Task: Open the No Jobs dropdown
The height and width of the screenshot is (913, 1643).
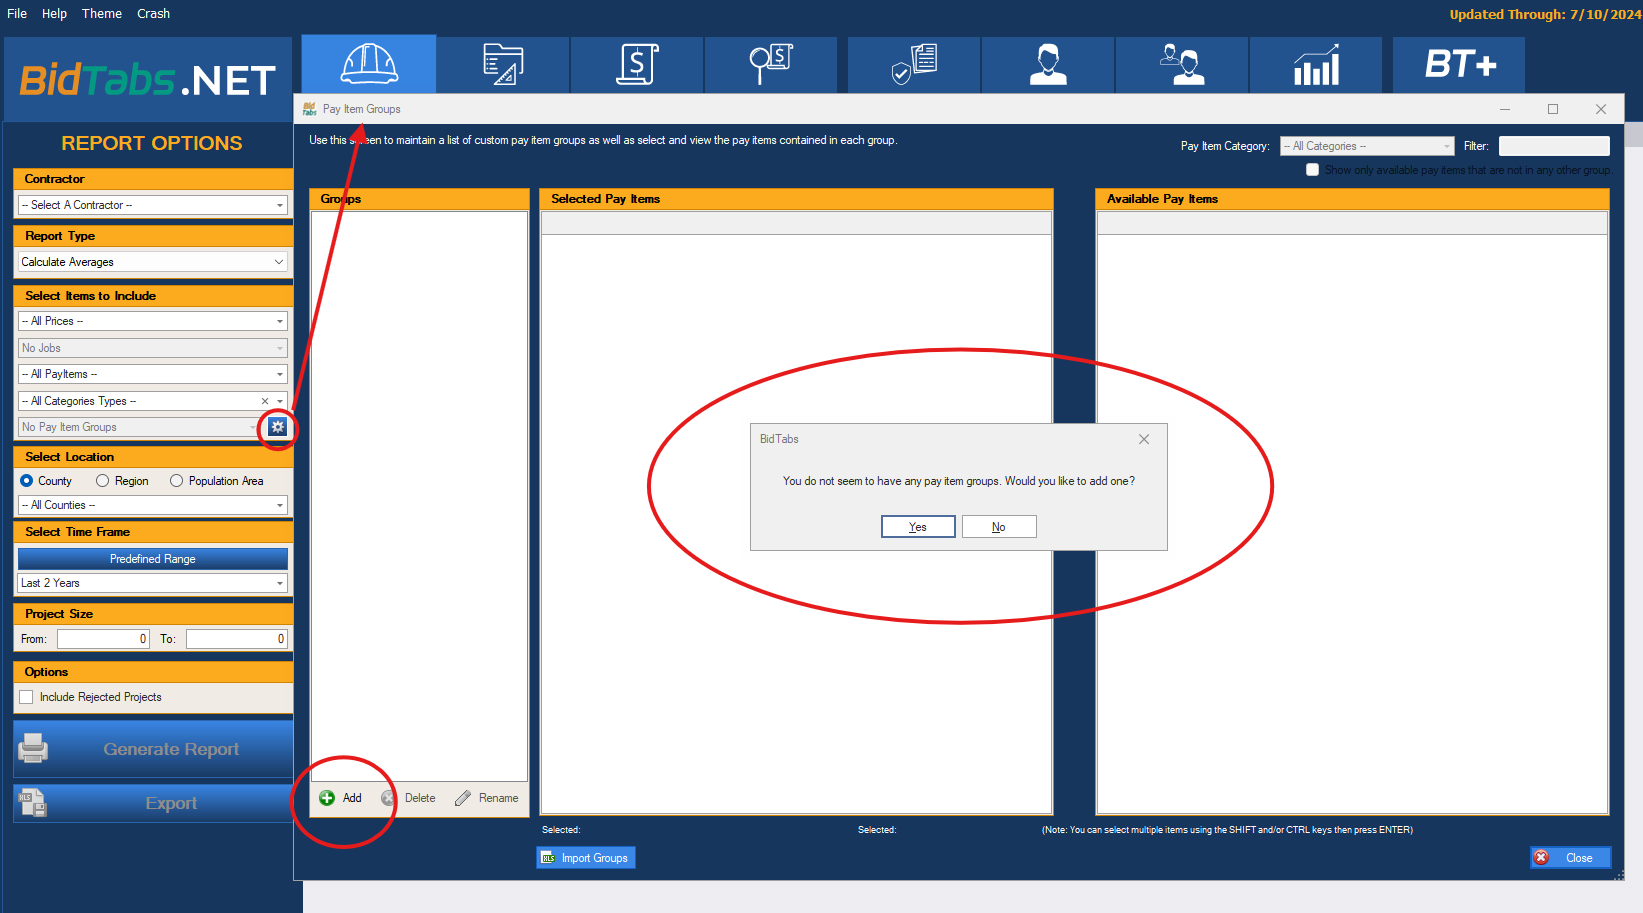Action: tap(153, 348)
